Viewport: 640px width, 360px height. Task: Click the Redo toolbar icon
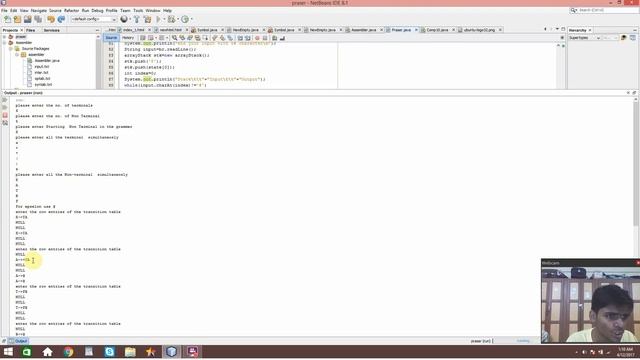click(61, 19)
